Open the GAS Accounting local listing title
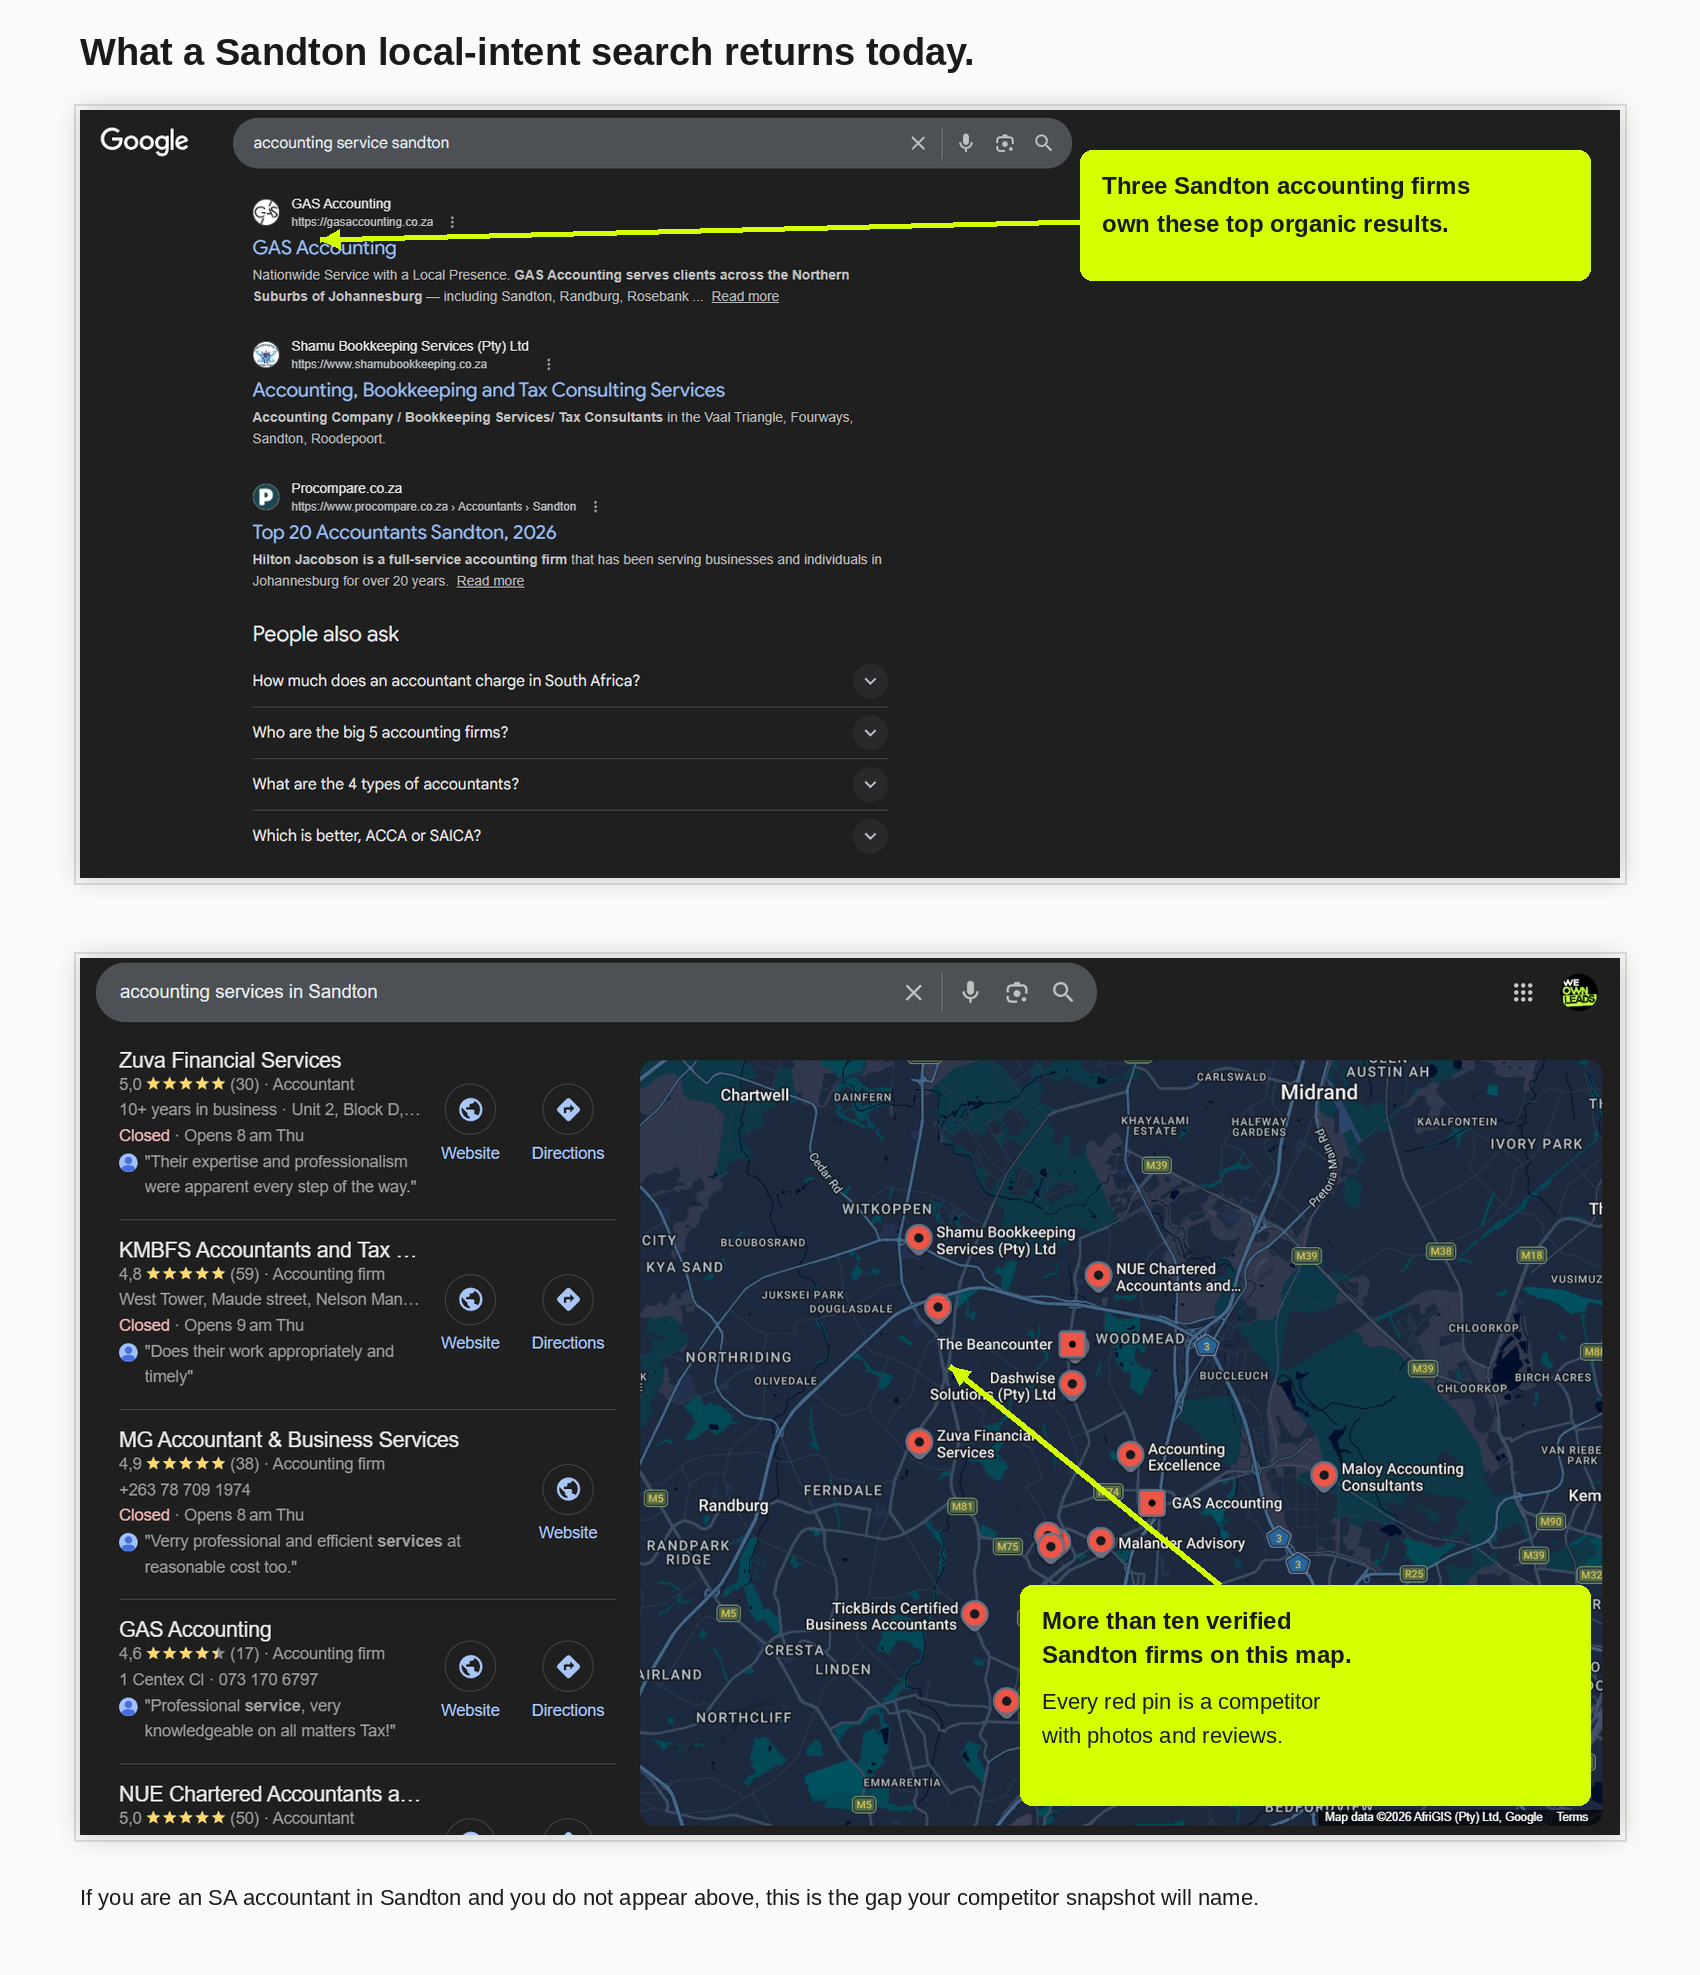The width and height of the screenshot is (1700, 1975). click(195, 1629)
